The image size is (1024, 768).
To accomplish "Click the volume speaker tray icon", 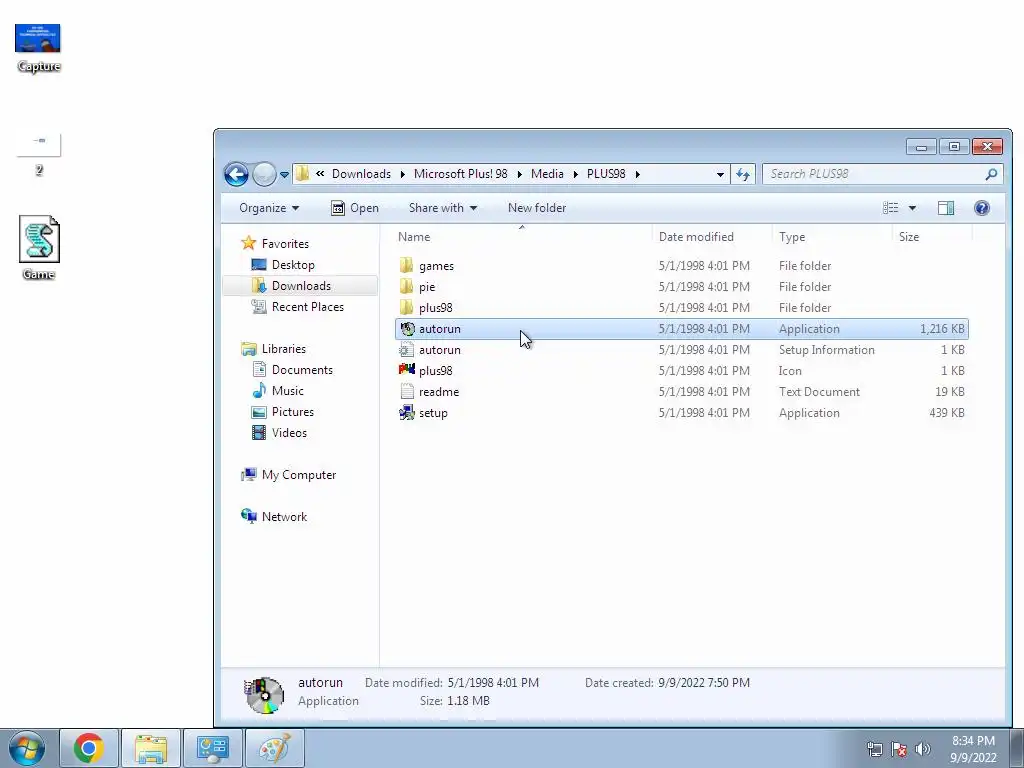I will (x=923, y=749).
